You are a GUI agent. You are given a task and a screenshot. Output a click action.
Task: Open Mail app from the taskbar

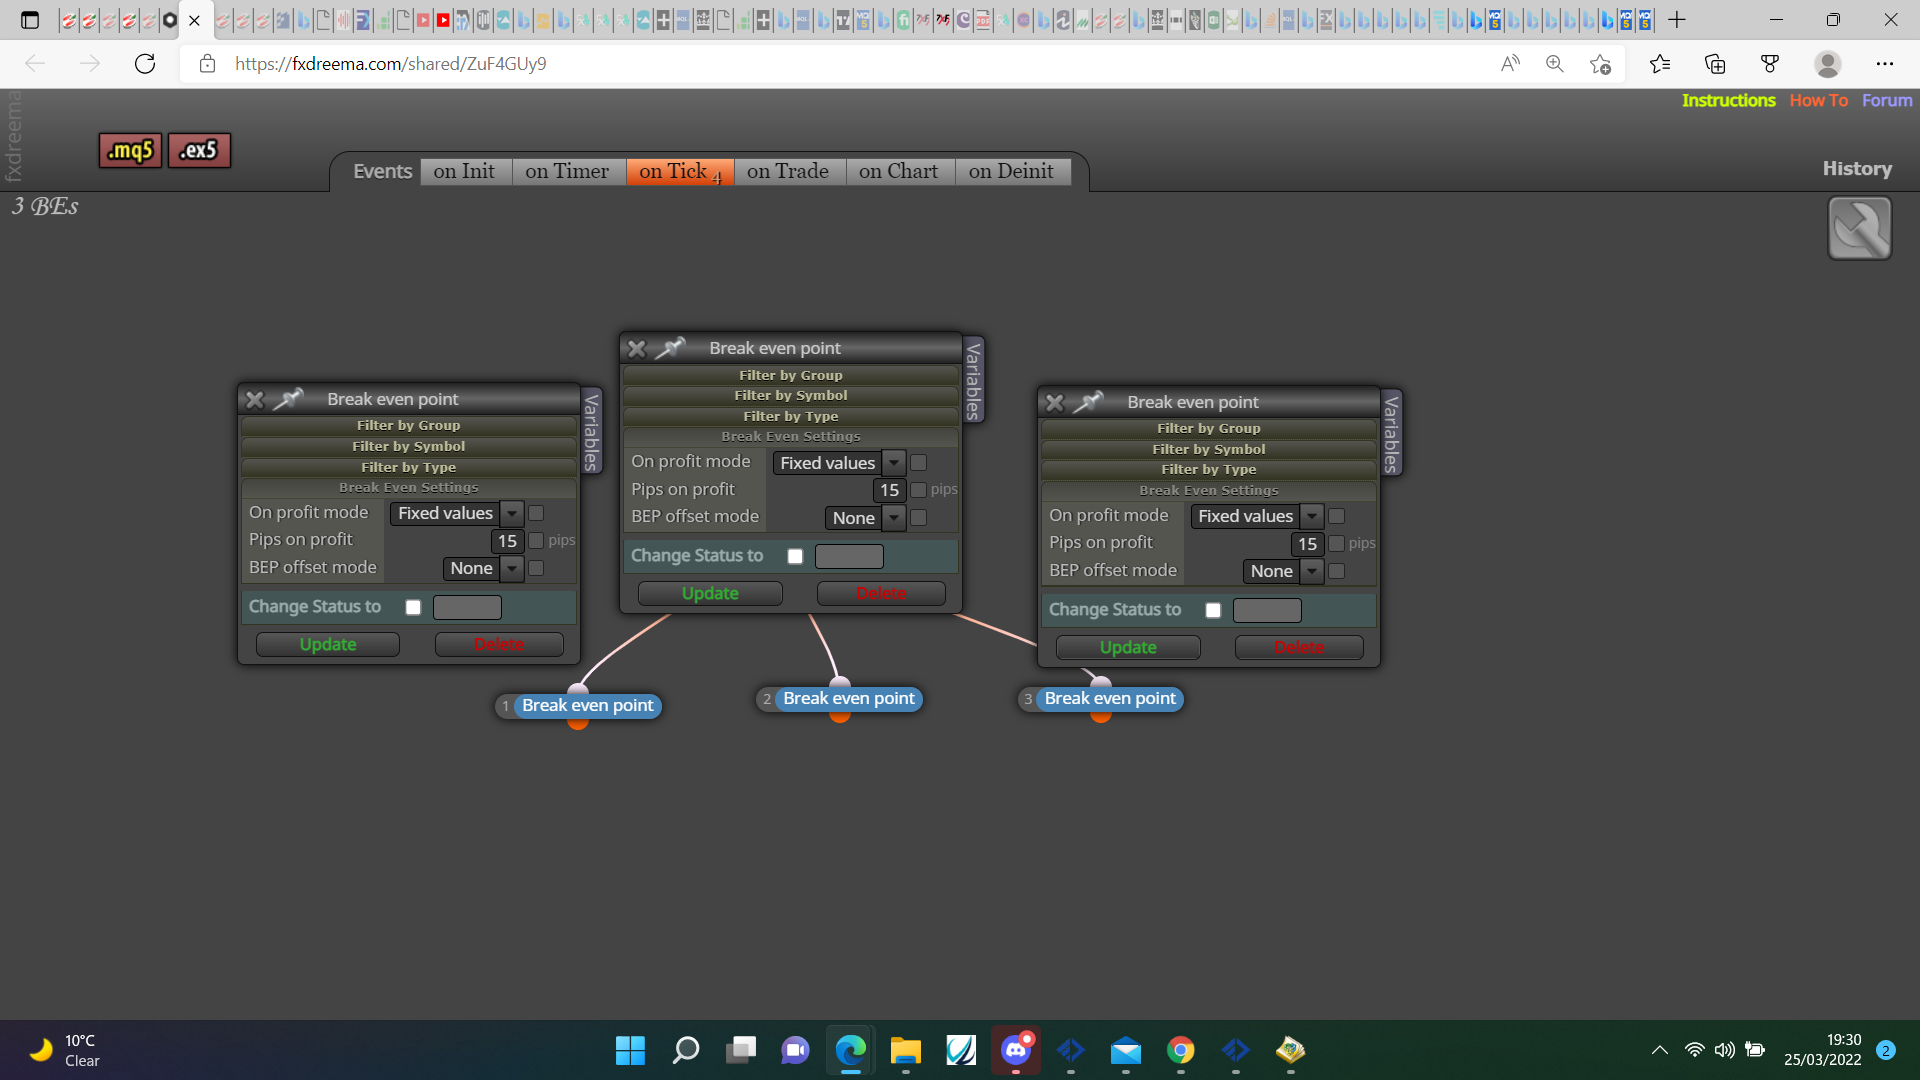[x=1126, y=1050]
